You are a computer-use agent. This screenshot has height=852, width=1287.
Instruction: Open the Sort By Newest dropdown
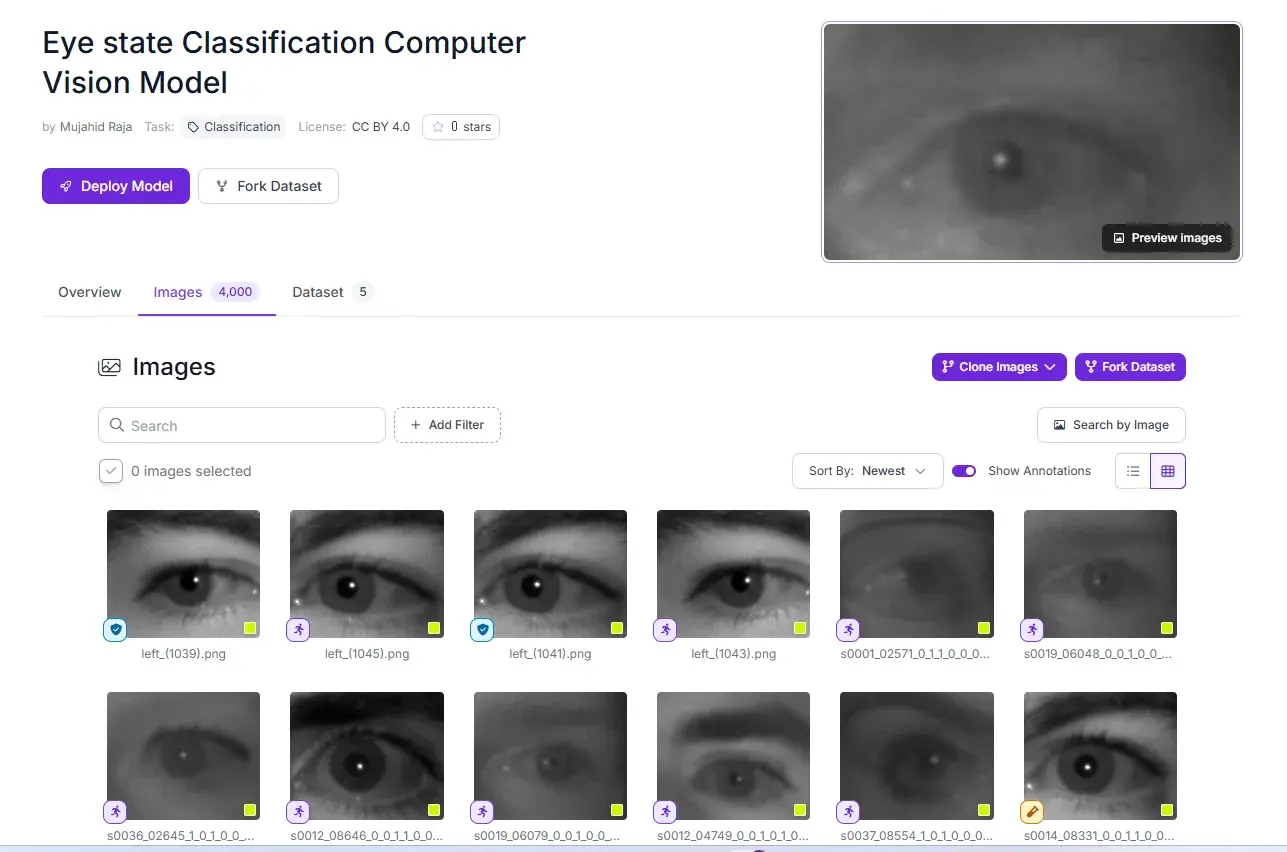pos(868,471)
